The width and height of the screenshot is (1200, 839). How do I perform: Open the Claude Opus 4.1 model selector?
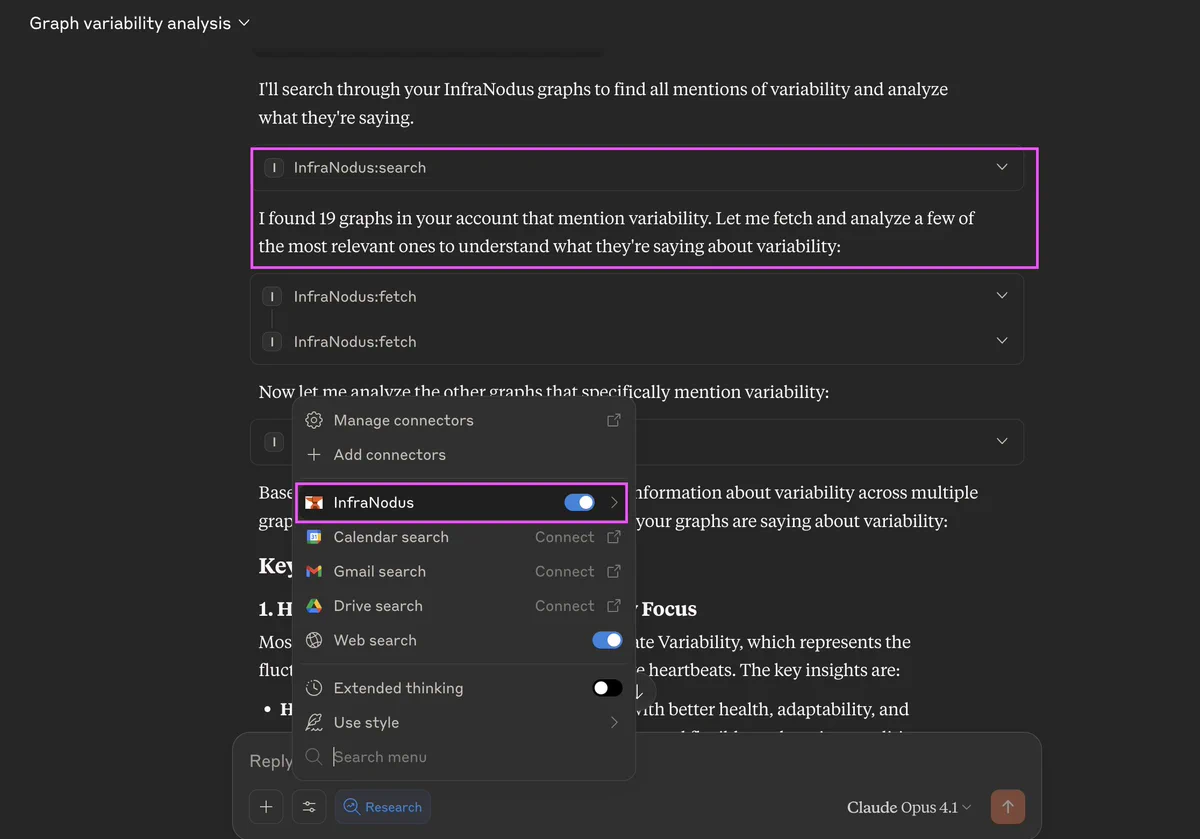pos(909,807)
